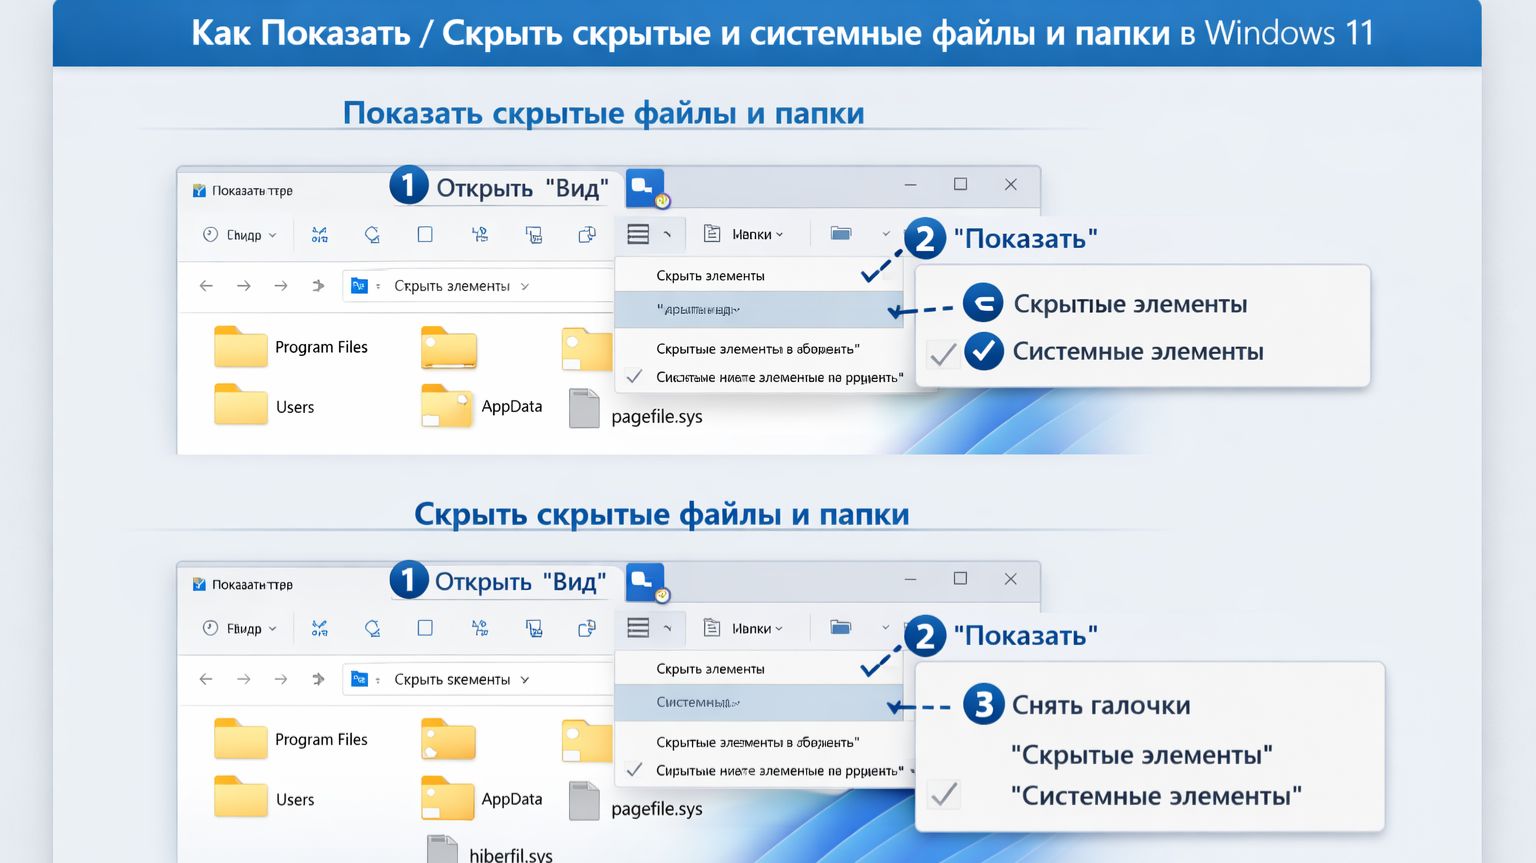Click the bold up-level arrow in the lower Explorer
Screen dimensions: 1536x863
[x=318, y=679]
